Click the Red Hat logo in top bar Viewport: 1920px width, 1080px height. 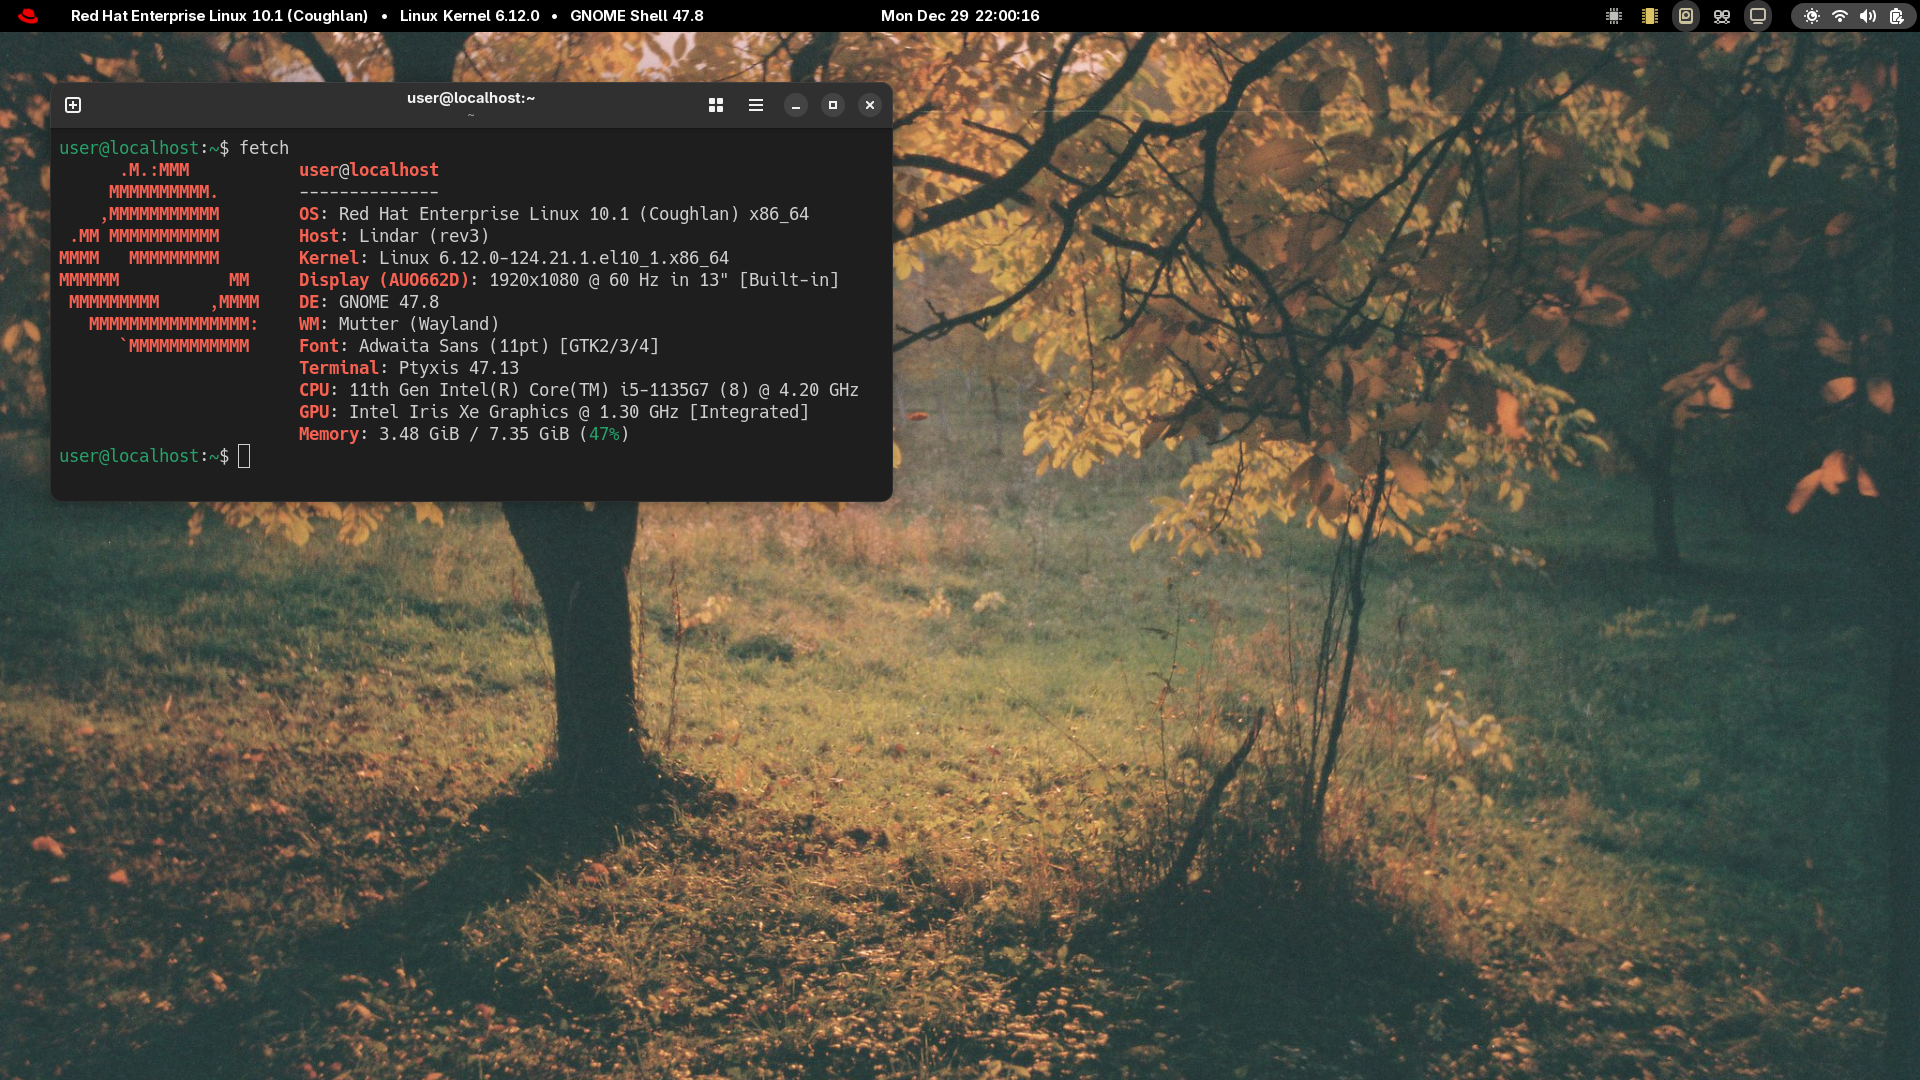pos(28,16)
